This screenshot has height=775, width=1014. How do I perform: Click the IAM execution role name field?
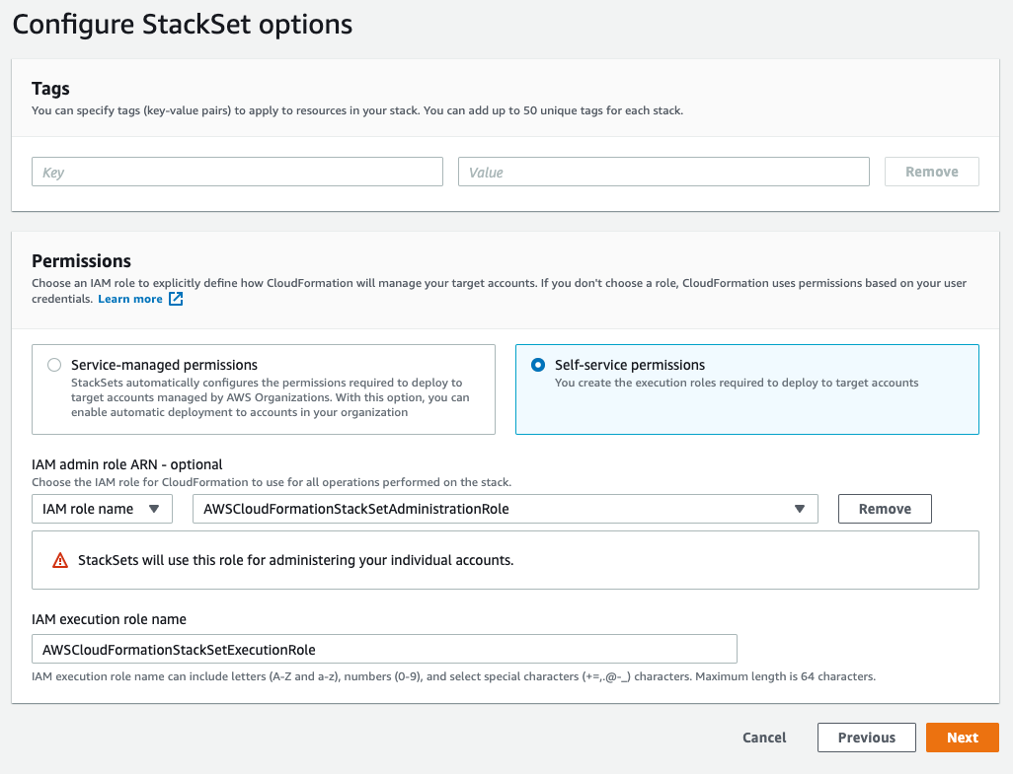click(383, 649)
